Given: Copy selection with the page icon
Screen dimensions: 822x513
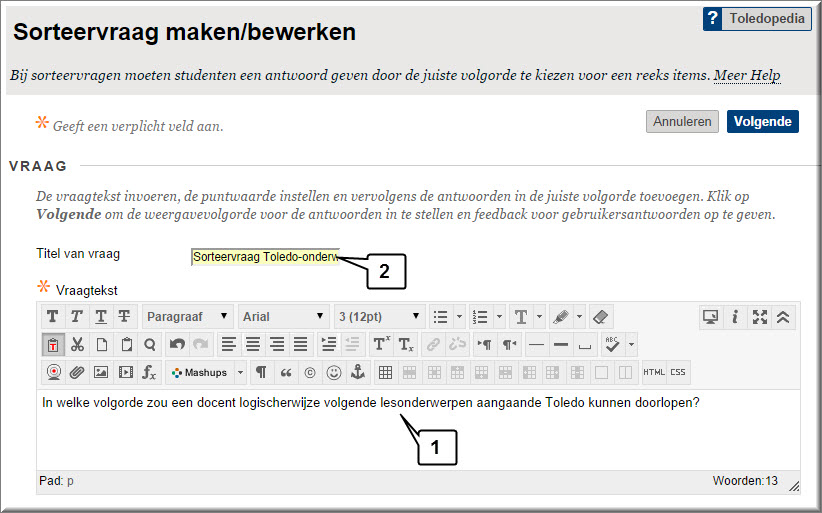Looking at the screenshot, I should point(102,345).
